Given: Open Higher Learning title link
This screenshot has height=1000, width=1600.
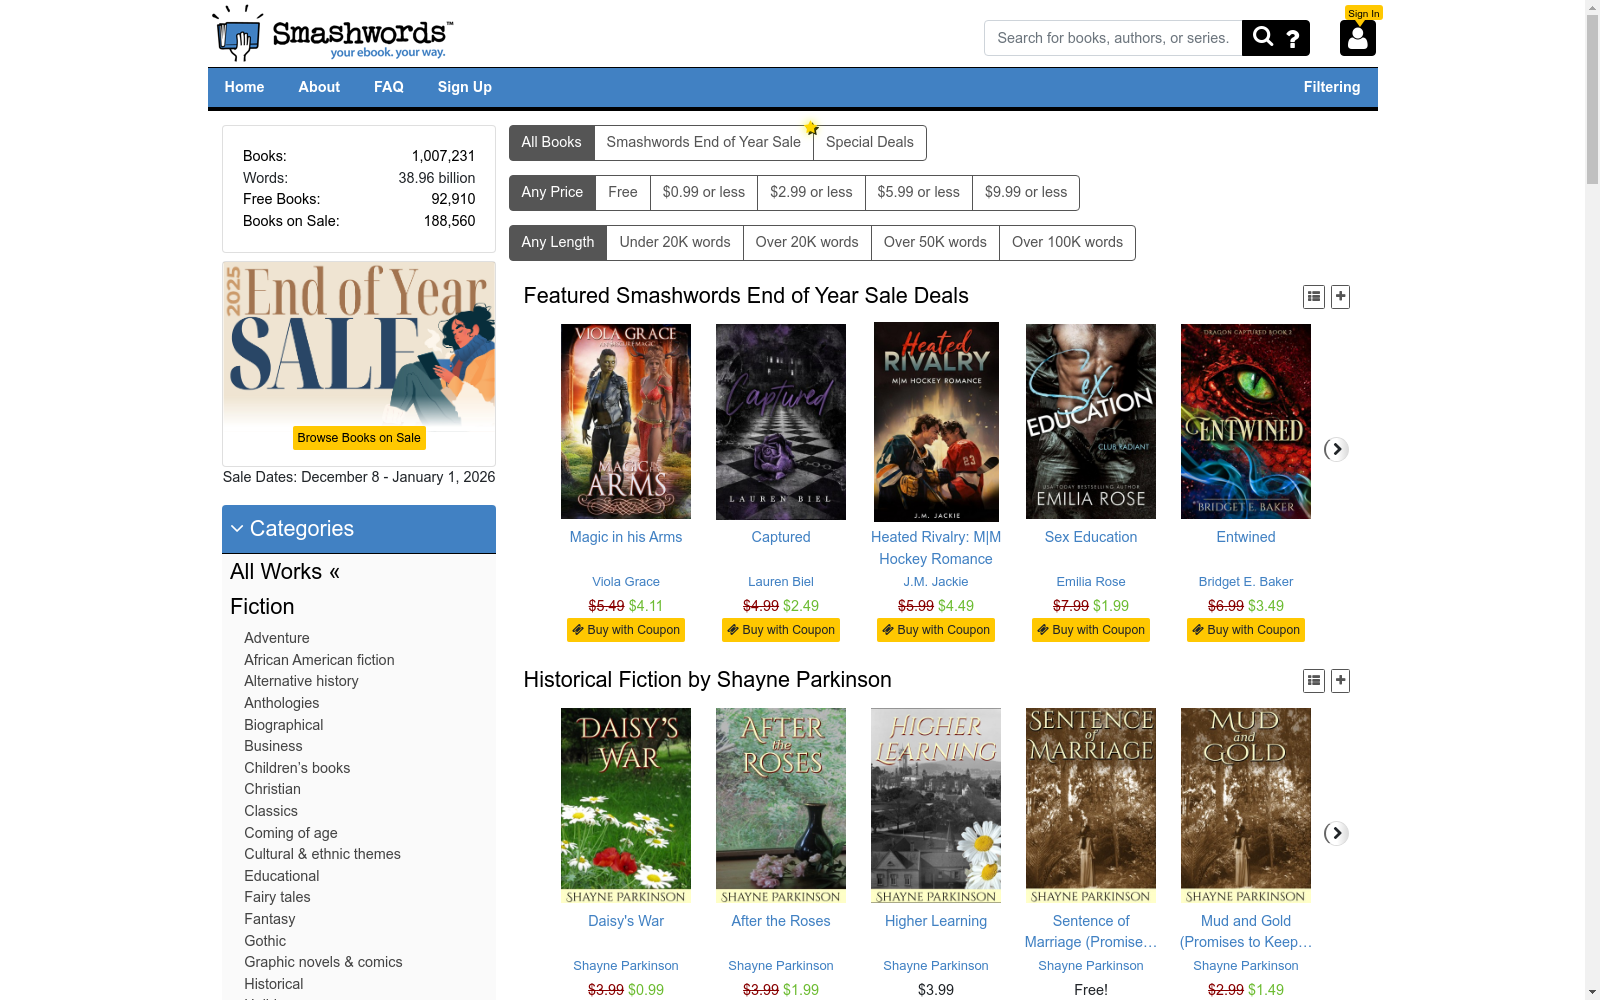Looking at the screenshot, I should (x=936, y=921).
